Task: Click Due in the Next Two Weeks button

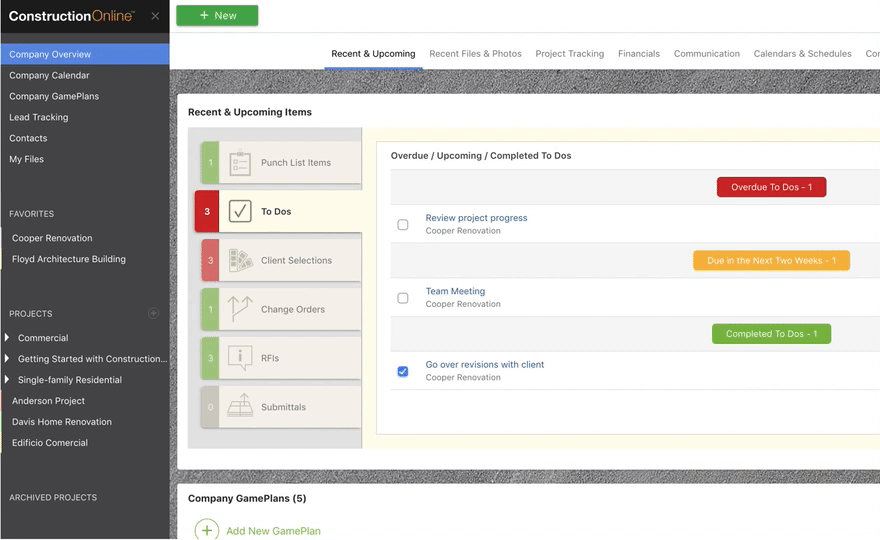Action: [x=771, y=260]
